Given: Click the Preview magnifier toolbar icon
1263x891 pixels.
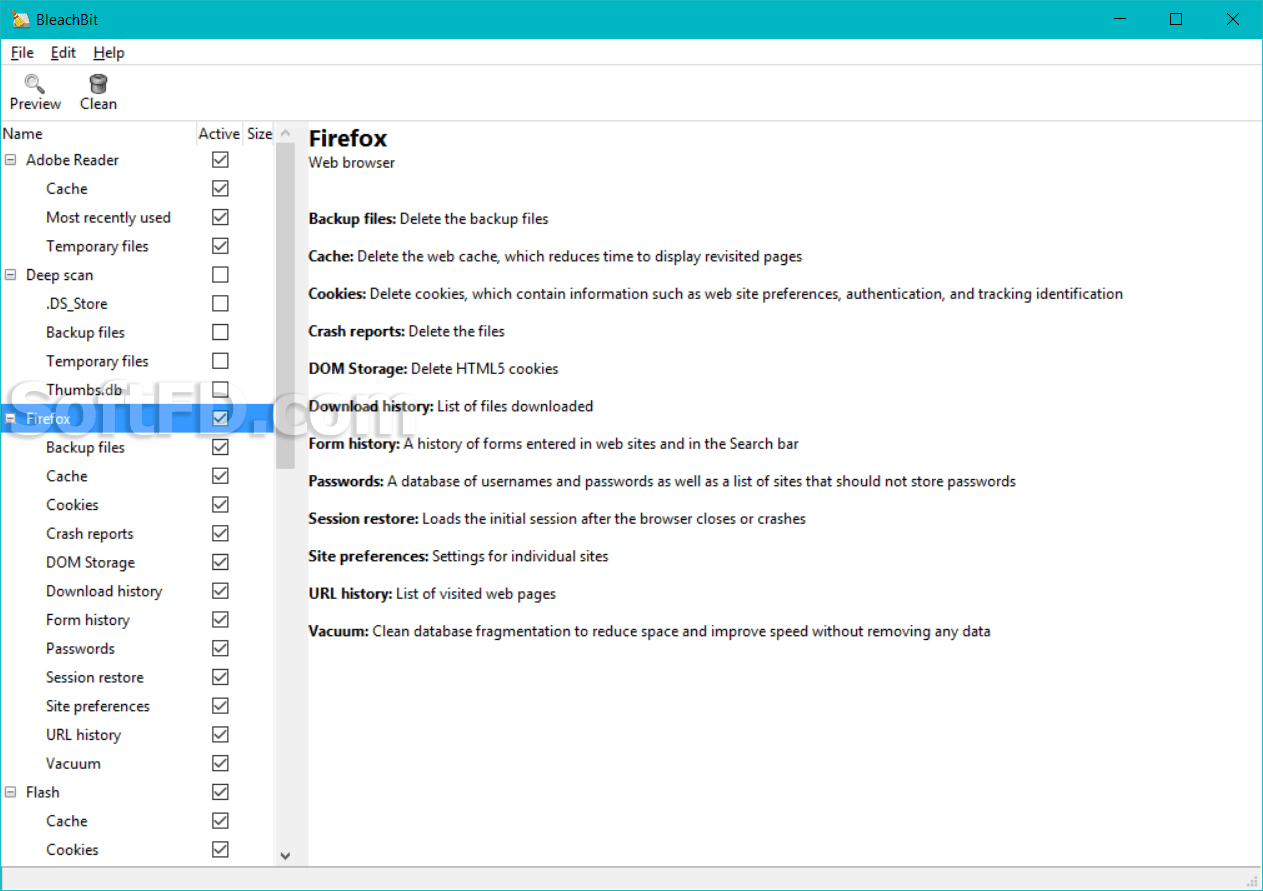Looking at the screenshot, I should click(35, 84).
